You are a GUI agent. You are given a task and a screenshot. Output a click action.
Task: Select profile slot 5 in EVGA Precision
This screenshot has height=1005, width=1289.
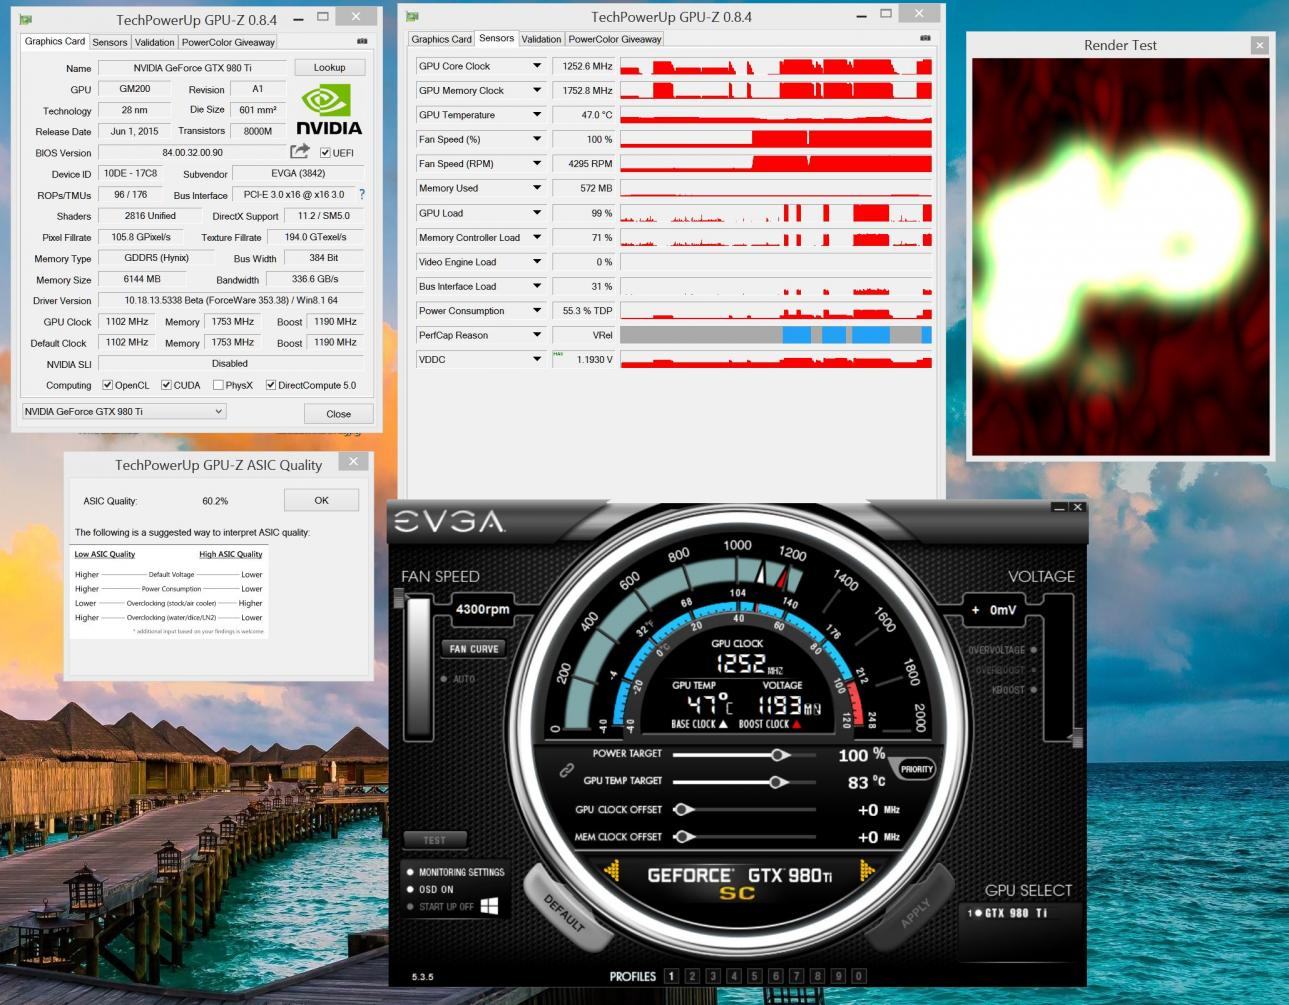tap(755, 976)
